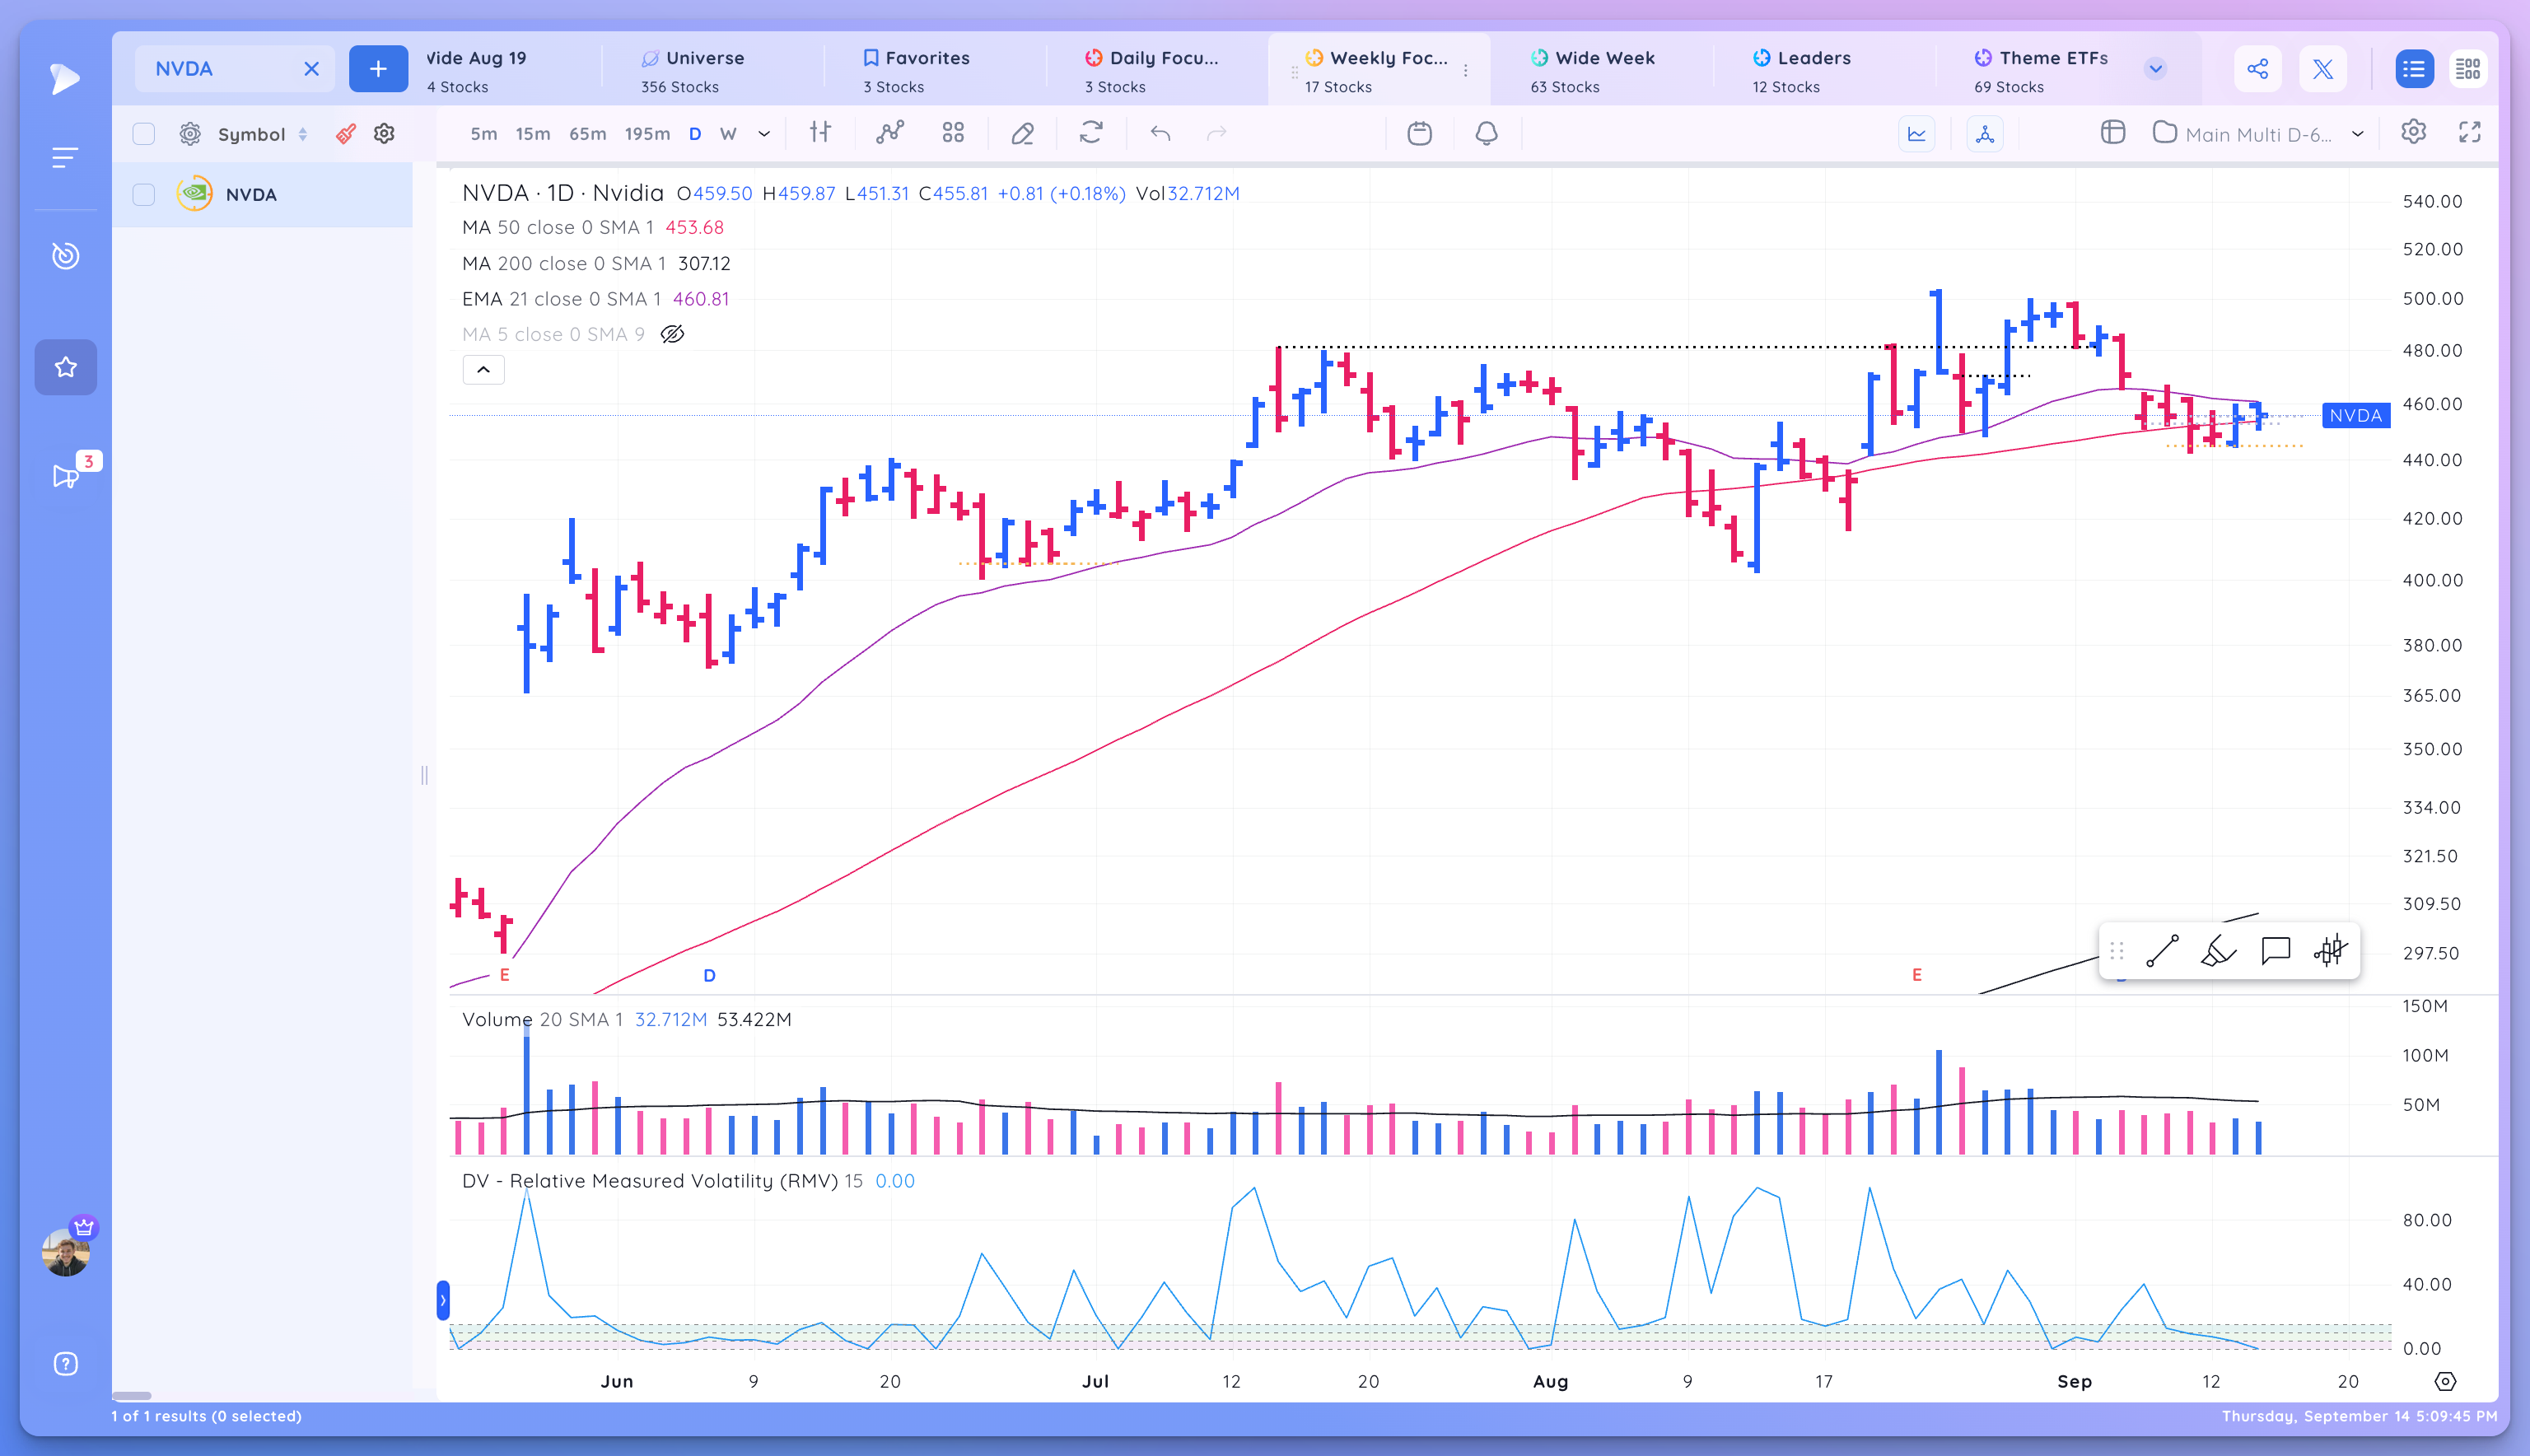The height and width of the screenshot is (1456, 2530).
Task: Open announcements megaphone with badge 3
Action: [x=66, y=476]
